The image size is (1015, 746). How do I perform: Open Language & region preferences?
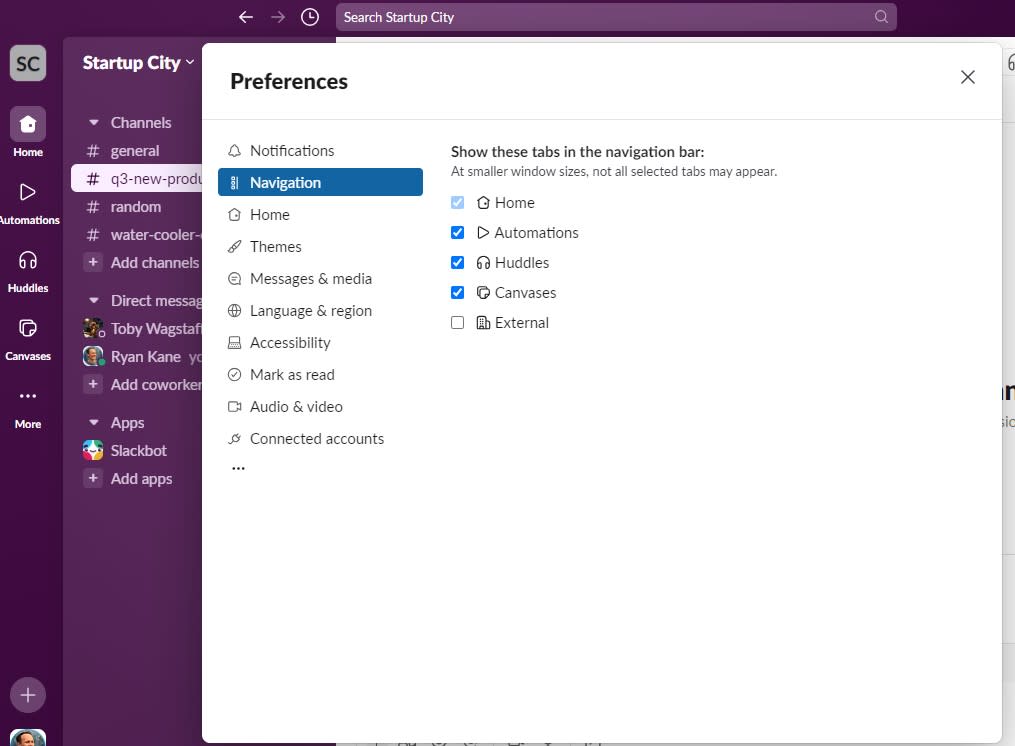point(320,311)
